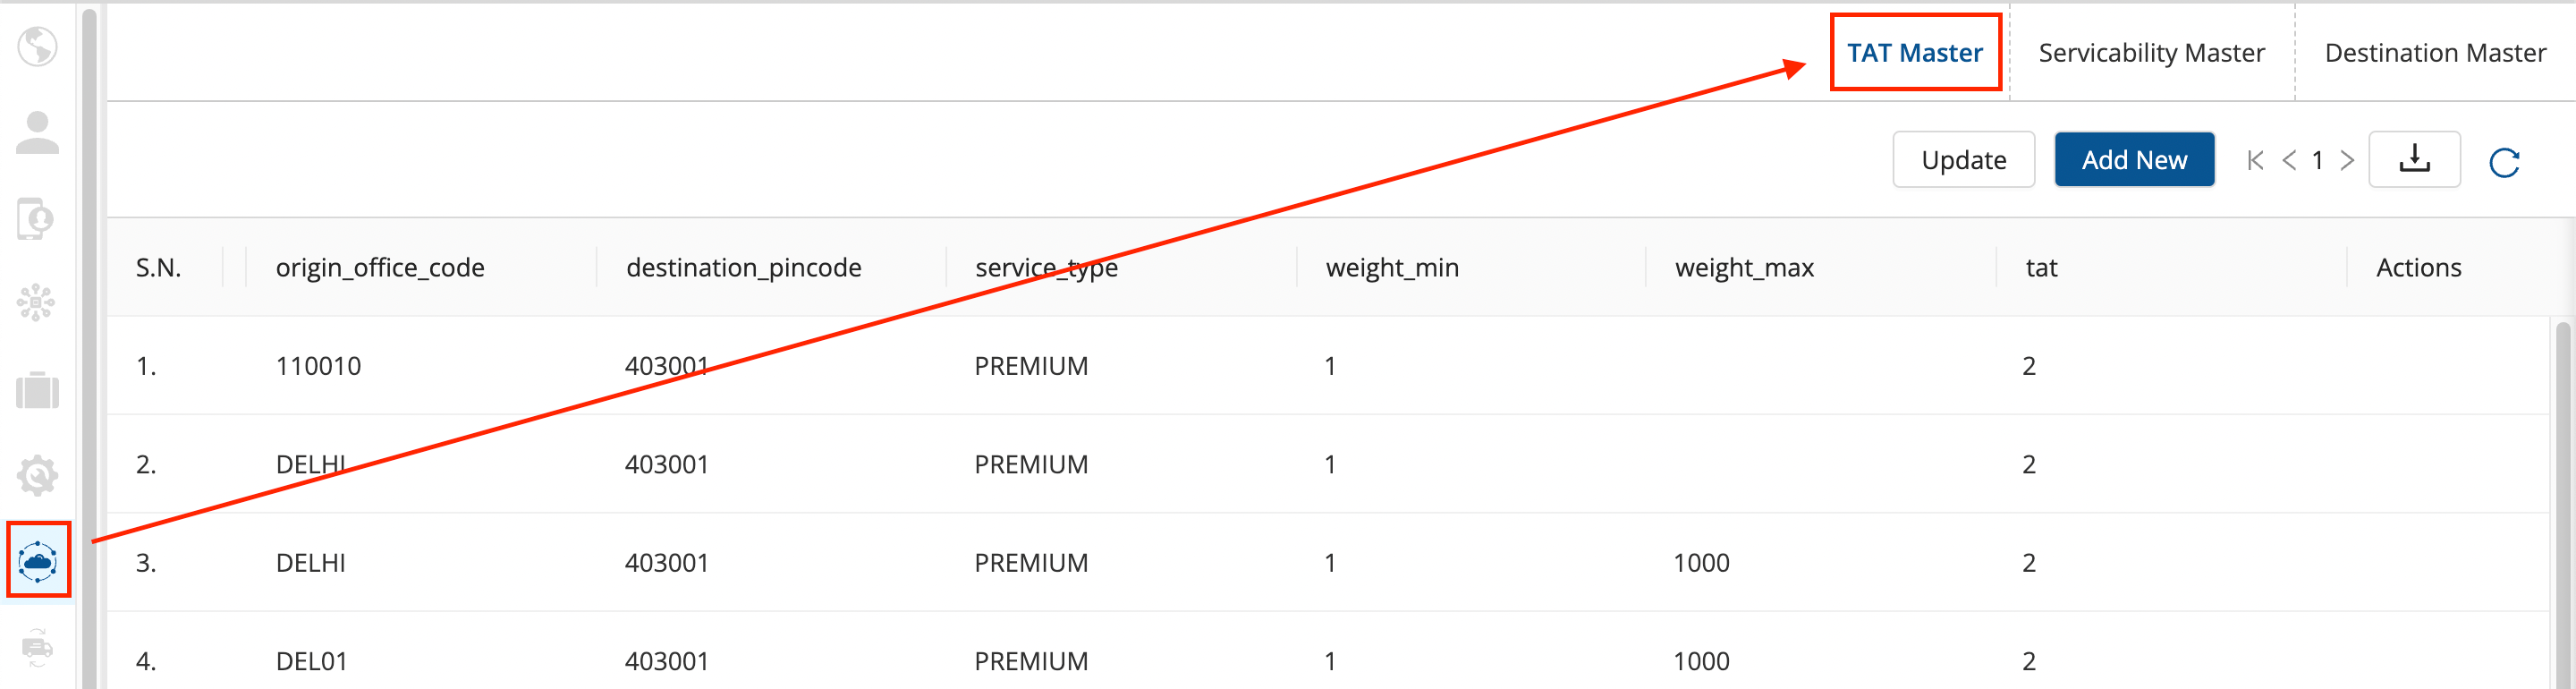
Task: Open the mobile contact sidebar icon
Action: pyautogui.click(x=37, y=219)
